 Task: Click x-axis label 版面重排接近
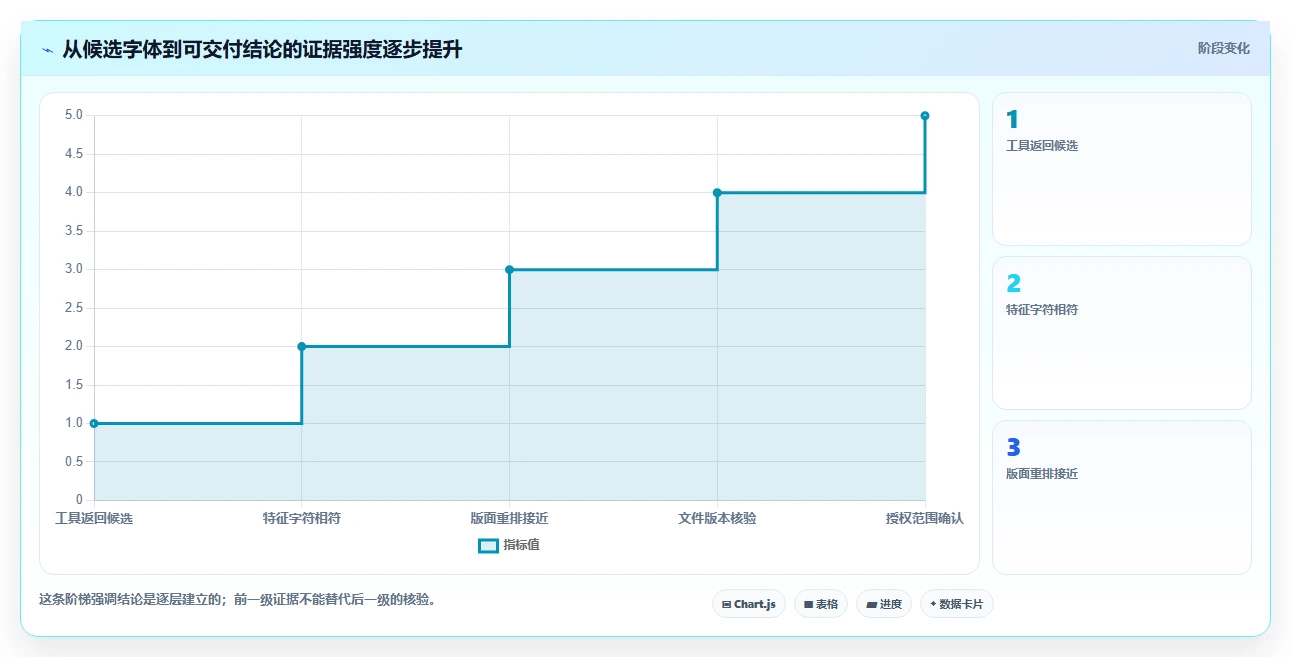pyautogui.click(x=509, y=518)
